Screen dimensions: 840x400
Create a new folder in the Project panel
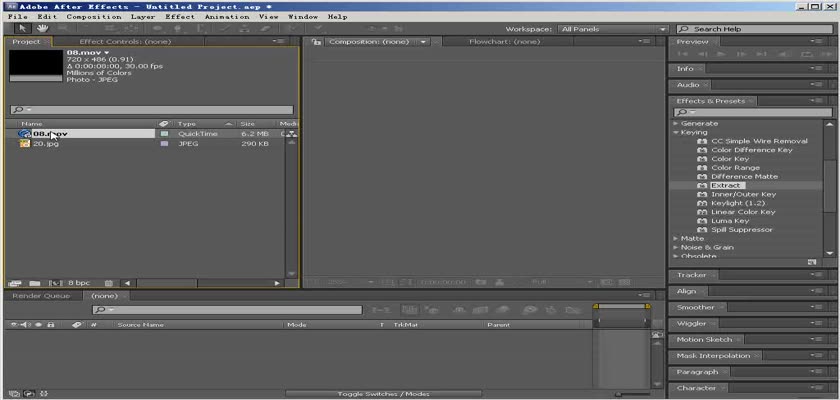(x=34, y=283)
